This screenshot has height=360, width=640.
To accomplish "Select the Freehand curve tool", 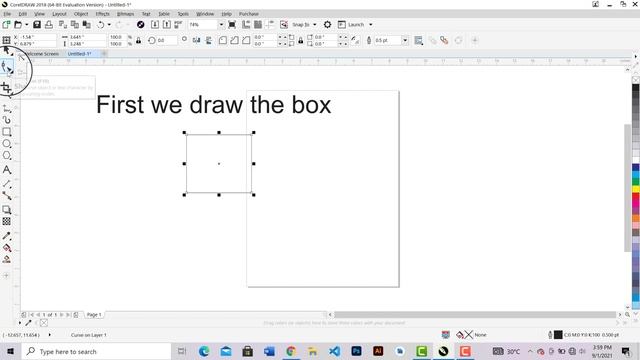I will (x=7, y=109).
